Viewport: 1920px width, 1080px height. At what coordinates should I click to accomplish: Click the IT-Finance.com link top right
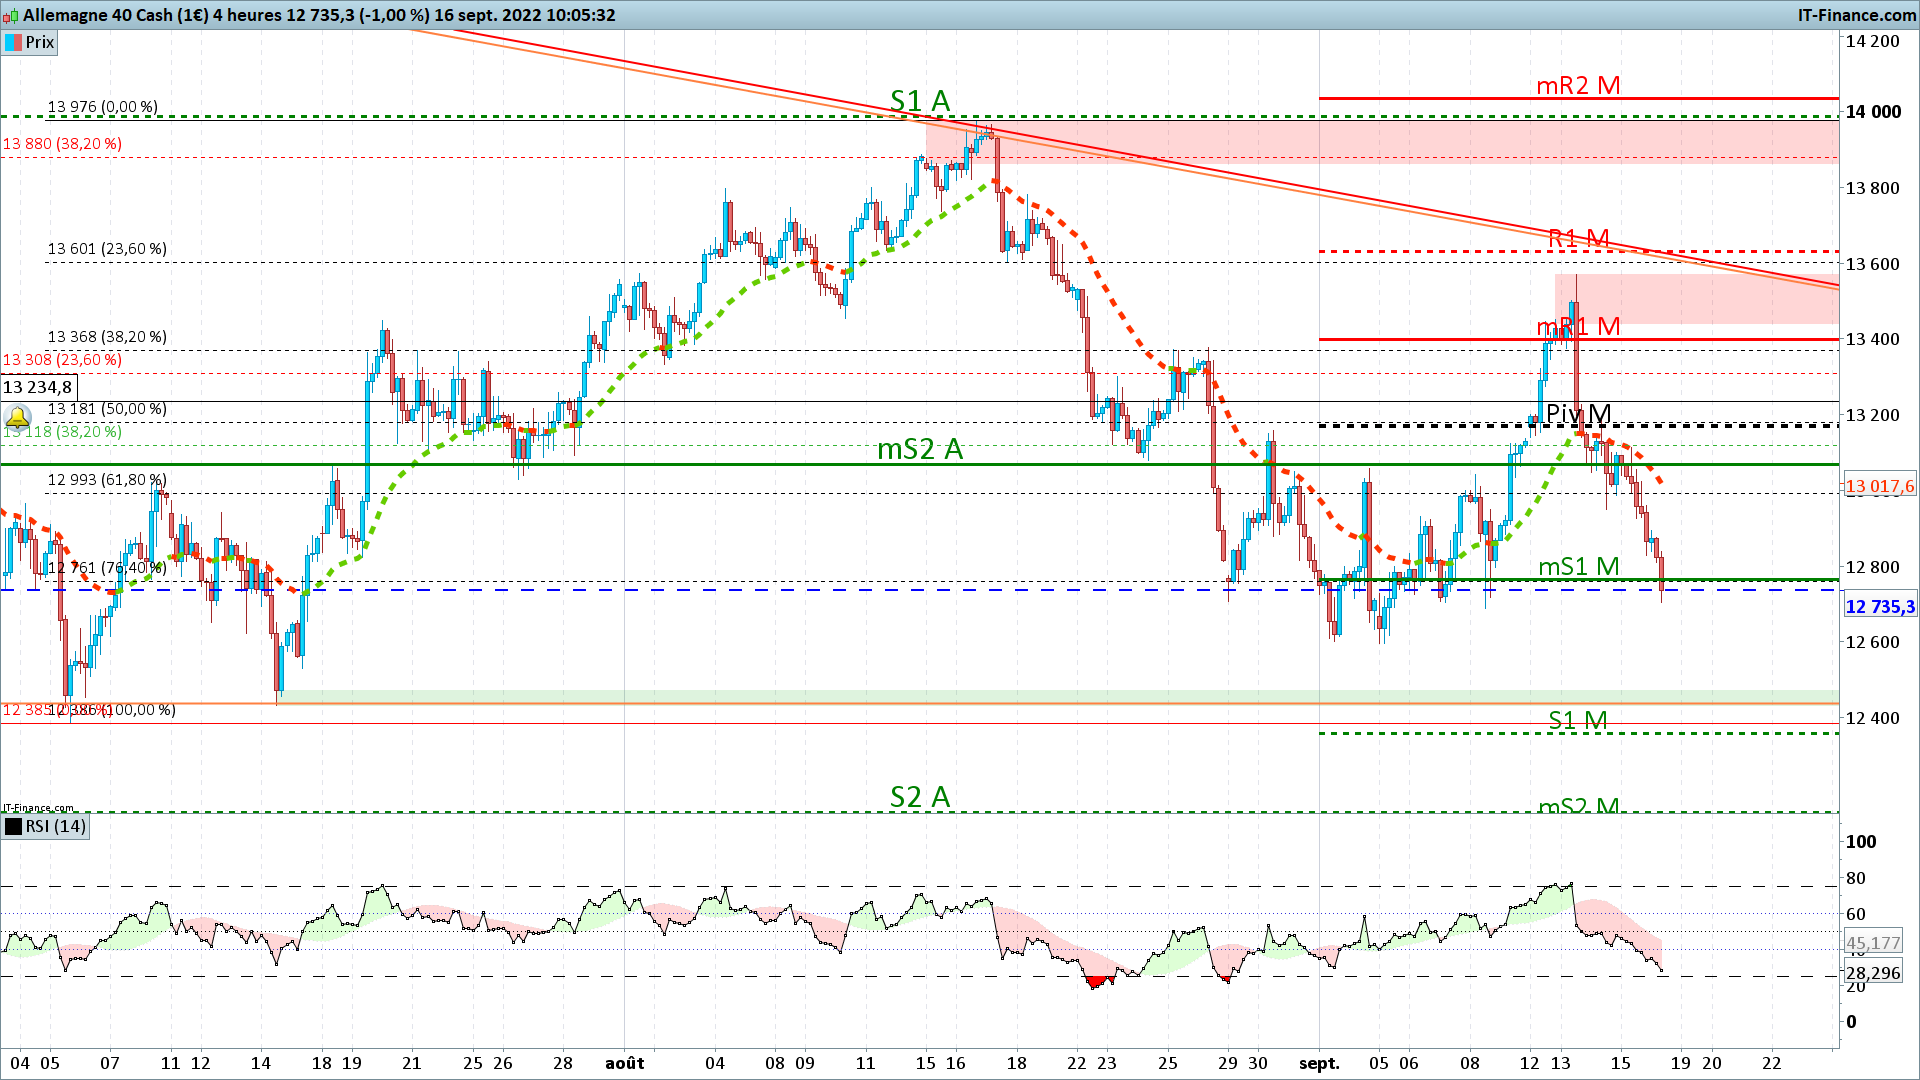point(1856,15)
